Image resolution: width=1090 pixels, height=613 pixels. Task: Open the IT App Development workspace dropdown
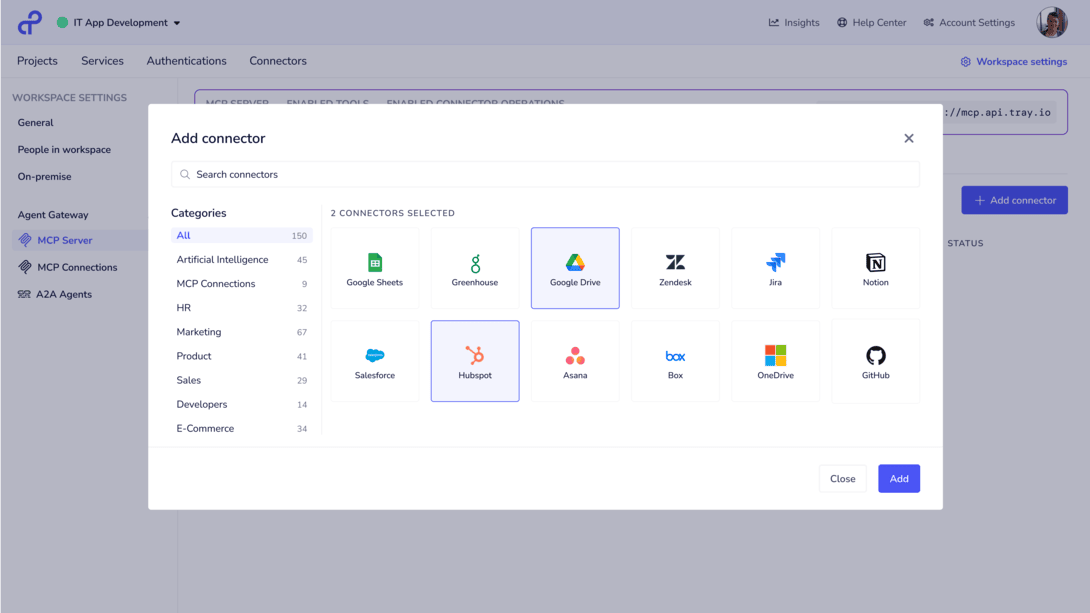(119, 22)
